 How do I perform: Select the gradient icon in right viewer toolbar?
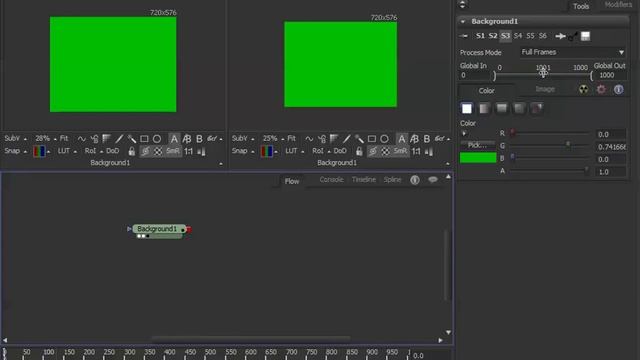(334, 139)
